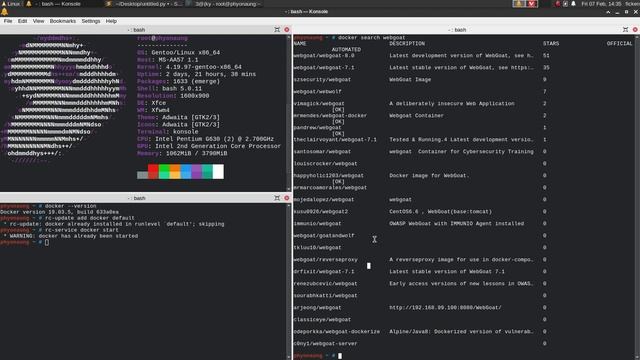Click the clipboard tray icon
640x360 pixels.
coord(565,4)
